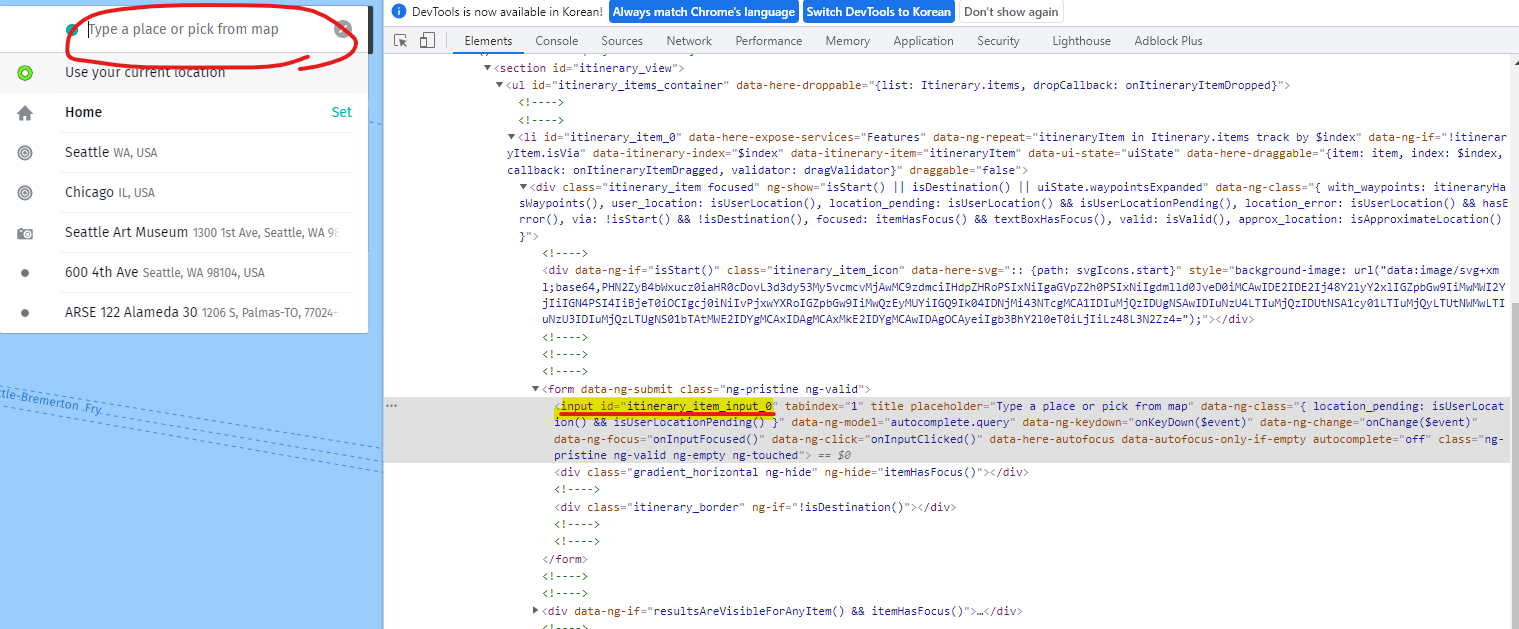The width and height of the screenshot is (1519, 629).
Task: Collapse the div itinerary_item focused node
Action: click(x=524, y=187)
